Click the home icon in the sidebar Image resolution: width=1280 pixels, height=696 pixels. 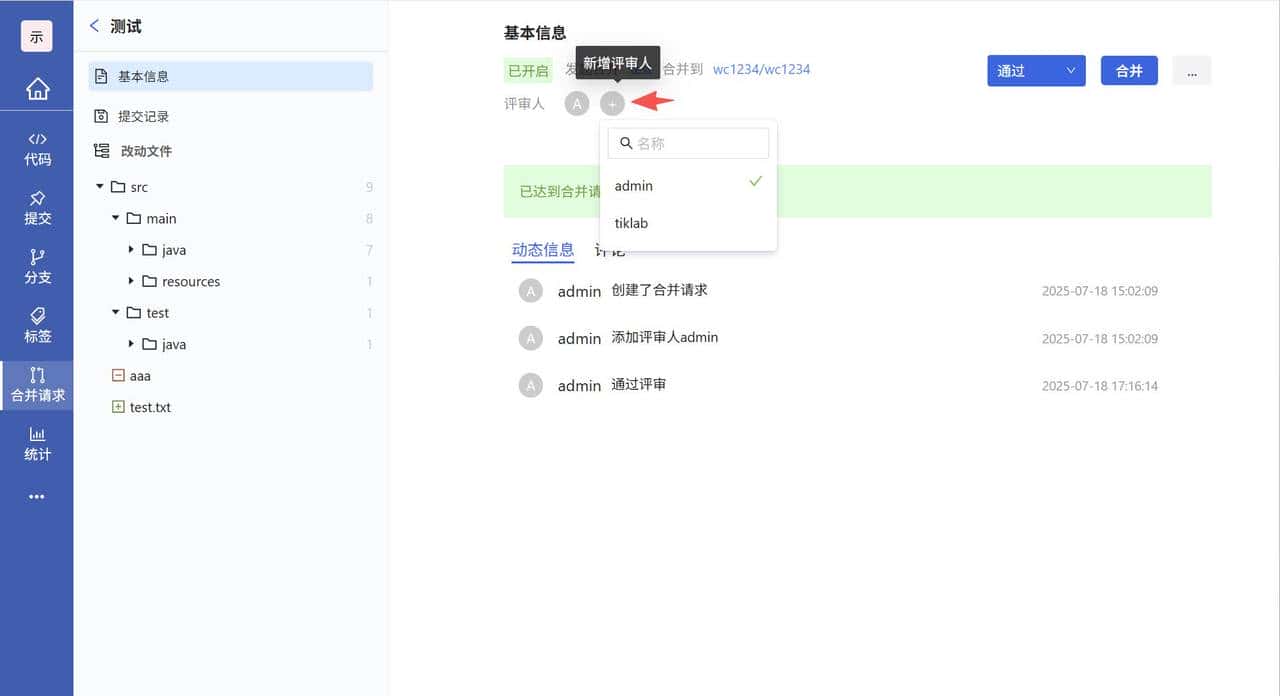pos(37,88)
